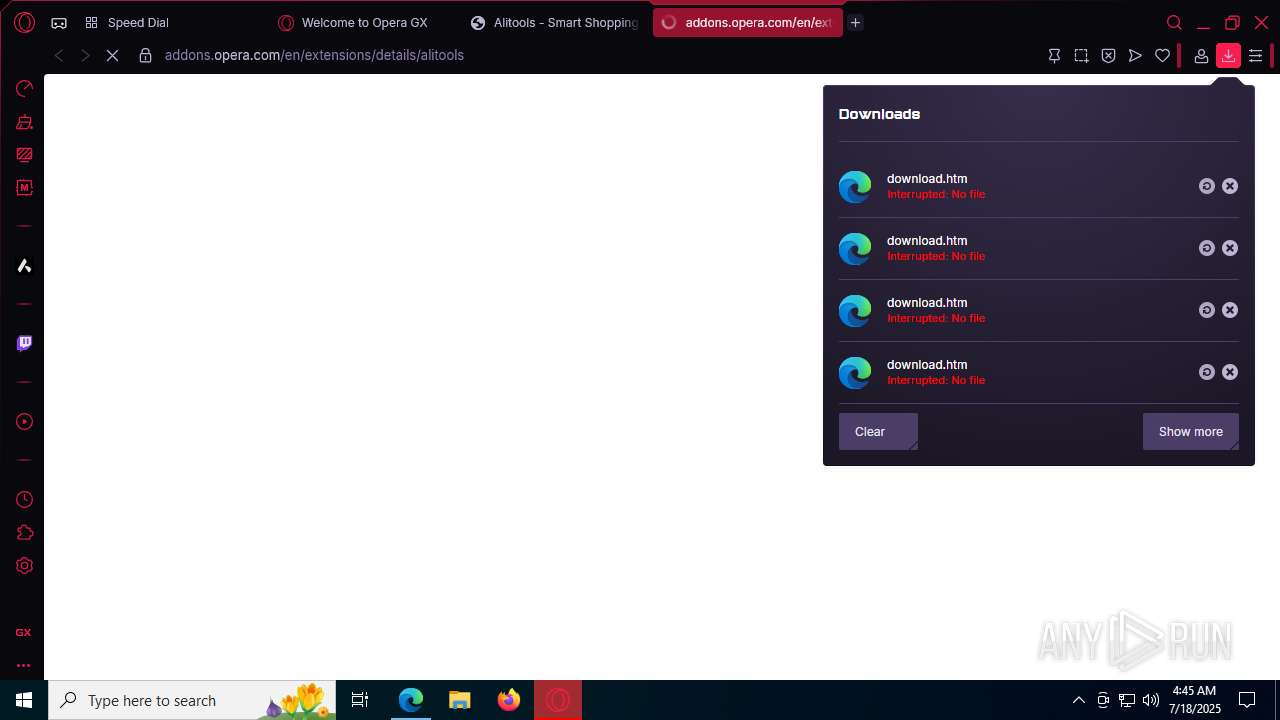Open the Windows notification center
The height and width of the screenshot is (720, 1280).
(1247, 700)
